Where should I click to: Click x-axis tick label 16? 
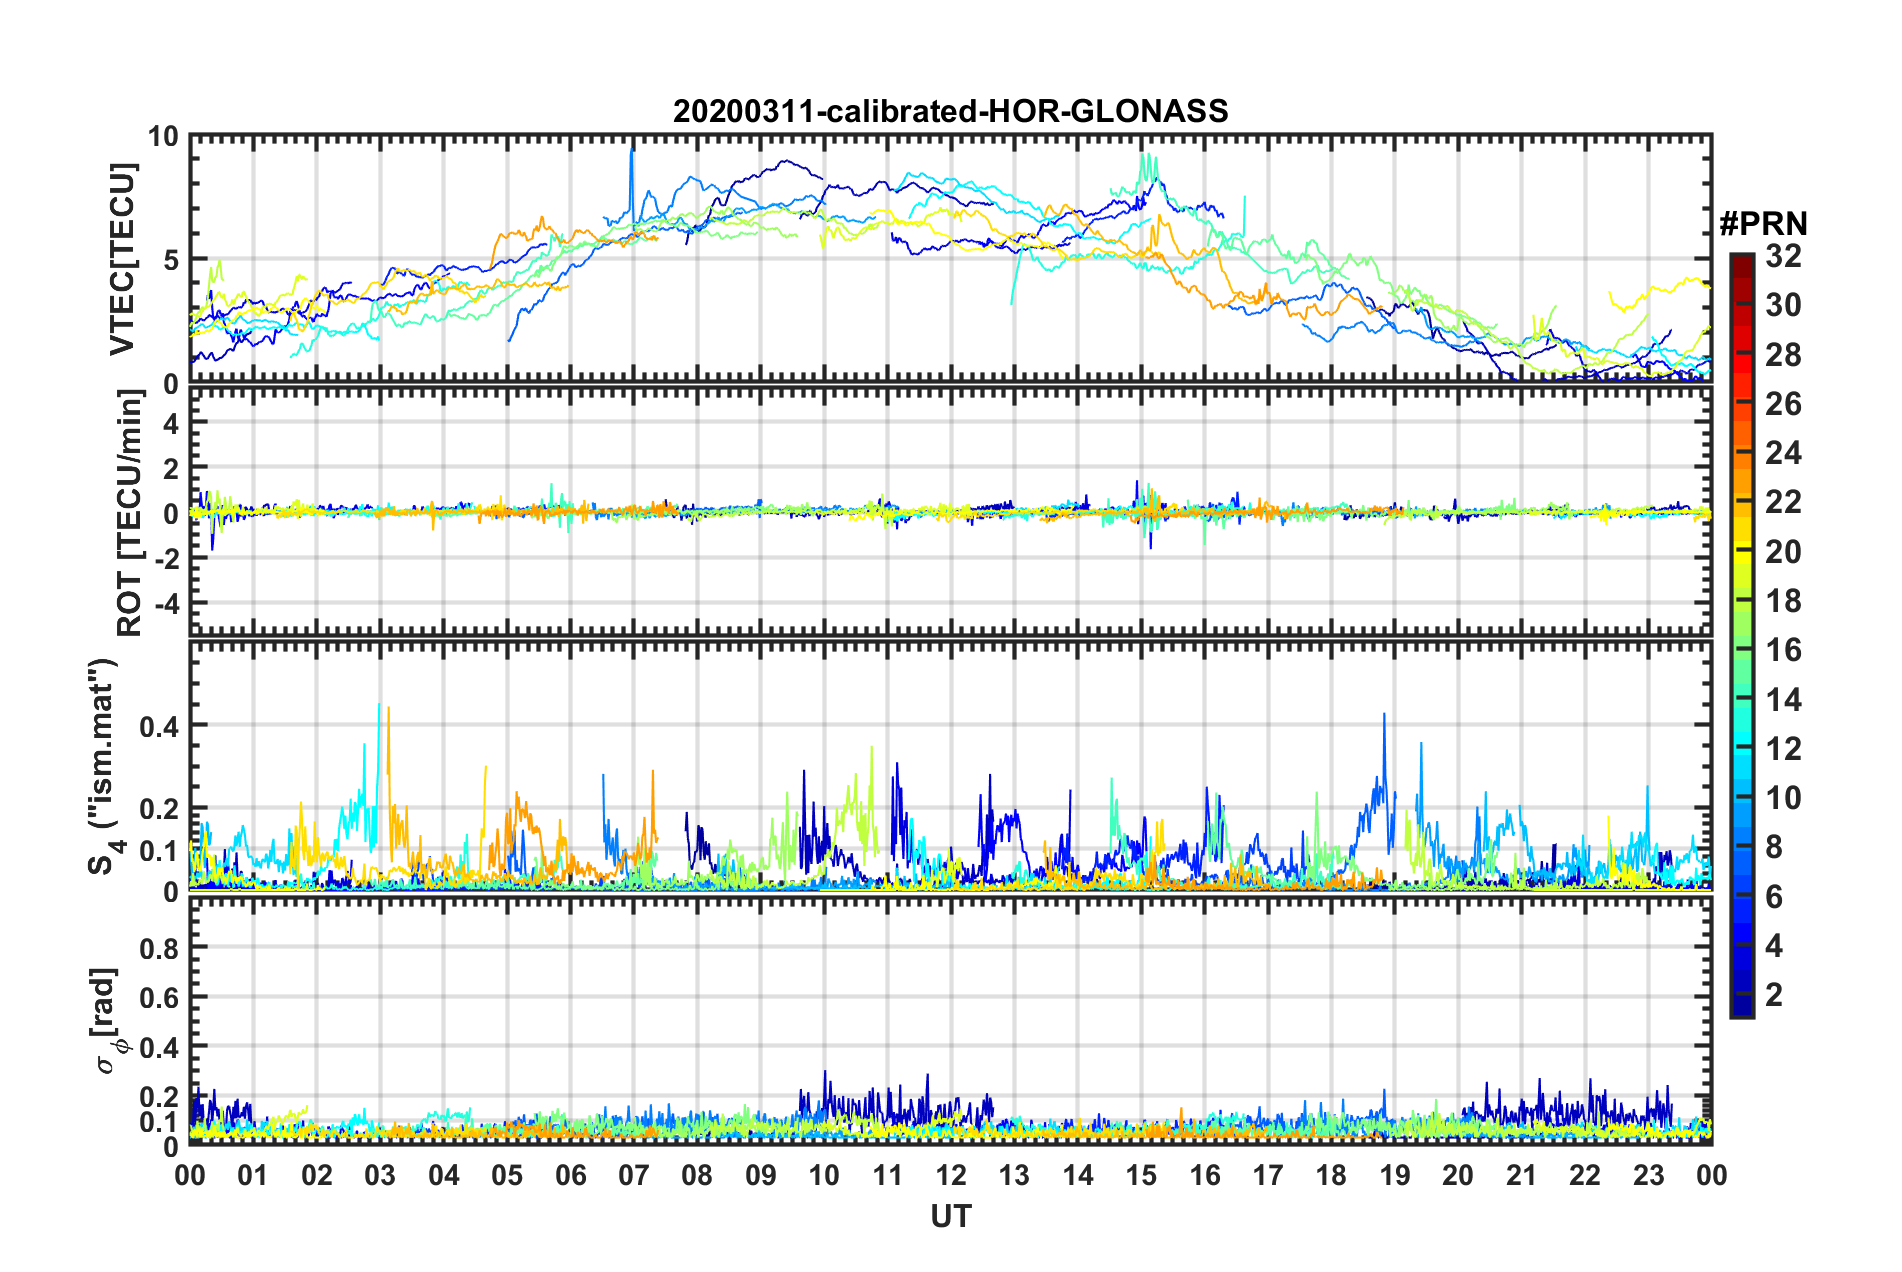tap(1205, 1175)
